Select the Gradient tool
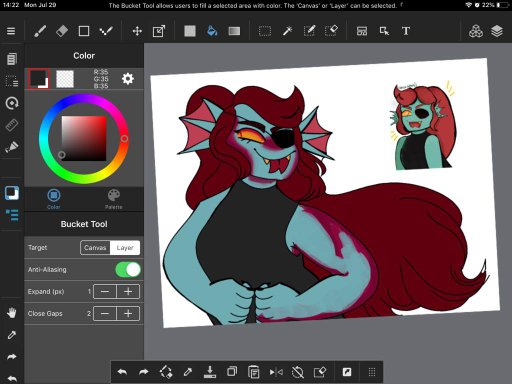Image resolution: width=512 pixels, height=384 pixels. (x=234, y=31)
